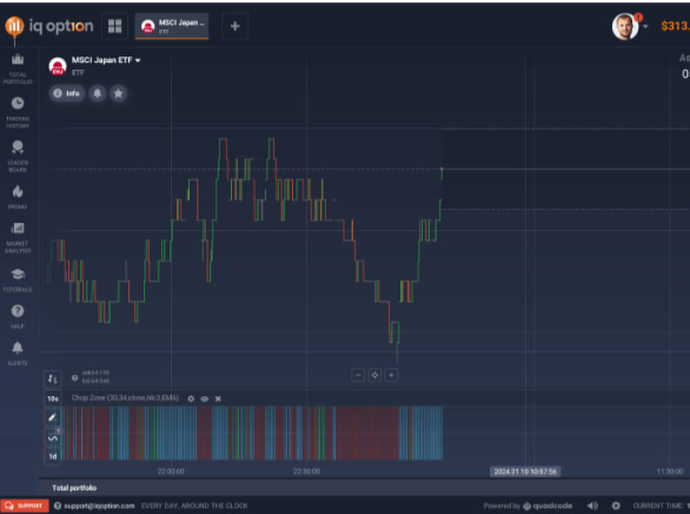Screen dimensions: 690x514
Task: Add a new asset tab with plus
Action: coord(235,26)
